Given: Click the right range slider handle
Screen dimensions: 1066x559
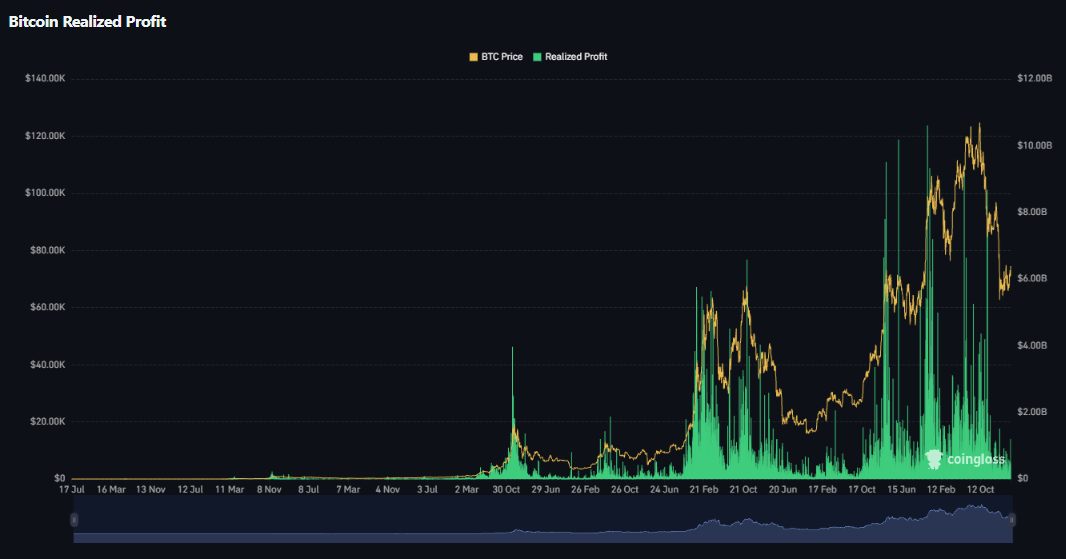Looking at the screenshot, I should pyautogui.click(x=1012, y=519).
